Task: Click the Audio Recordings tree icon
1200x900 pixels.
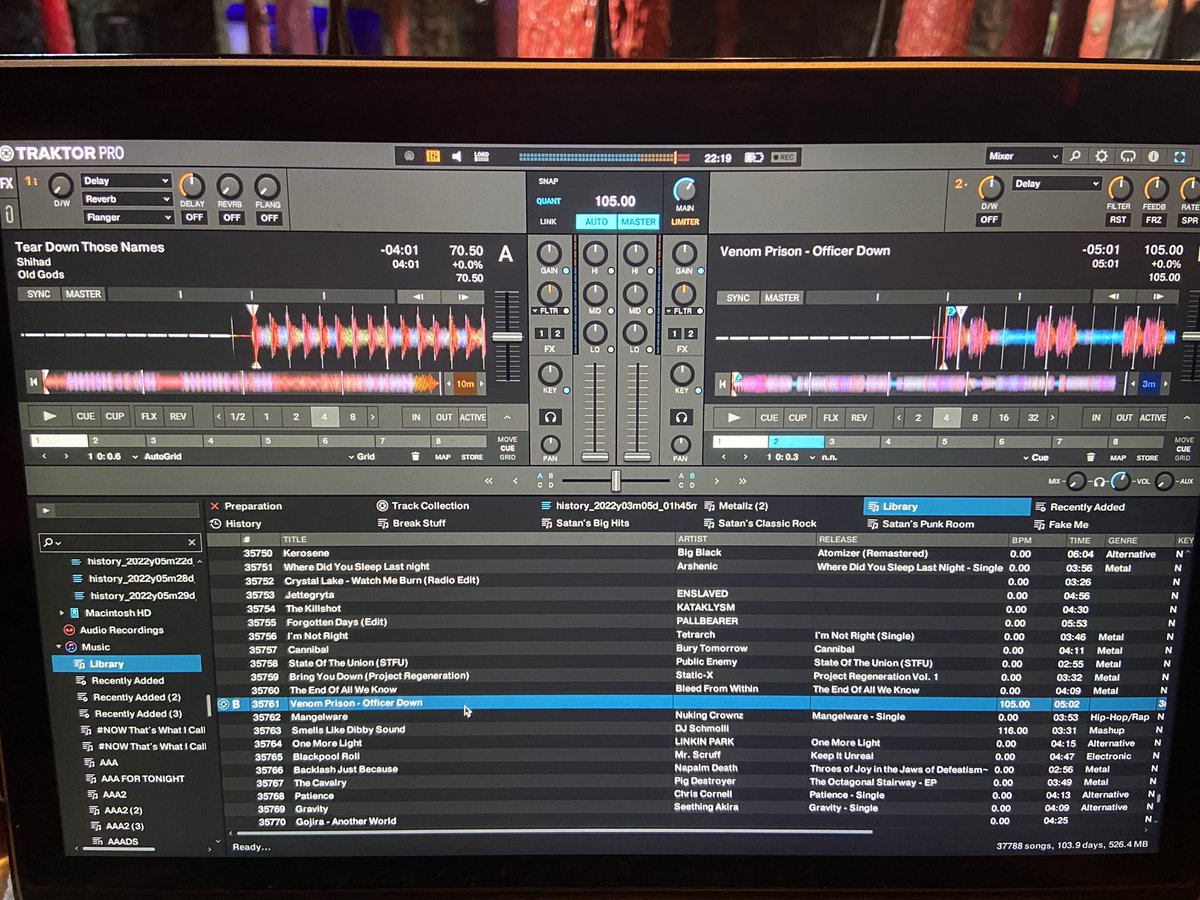Action: [x=68, y=630]
